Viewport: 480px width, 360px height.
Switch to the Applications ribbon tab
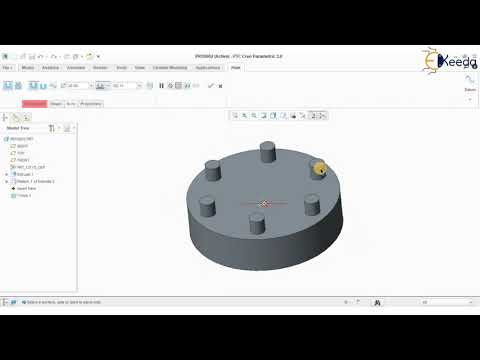click(x=208, y=68)
